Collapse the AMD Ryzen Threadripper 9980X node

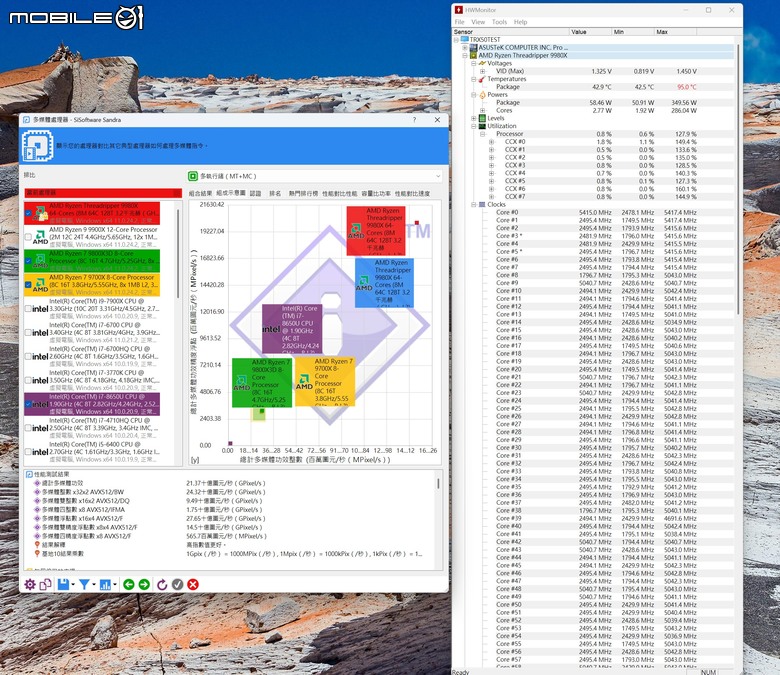[465, 56]
